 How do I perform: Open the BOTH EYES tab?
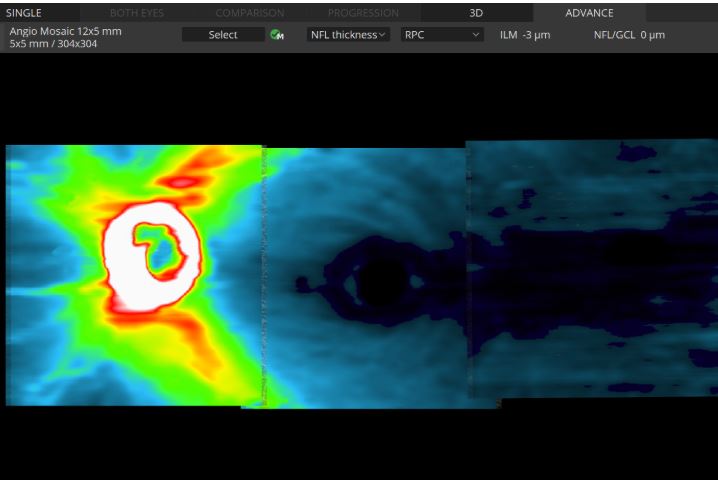coord(137,13)
